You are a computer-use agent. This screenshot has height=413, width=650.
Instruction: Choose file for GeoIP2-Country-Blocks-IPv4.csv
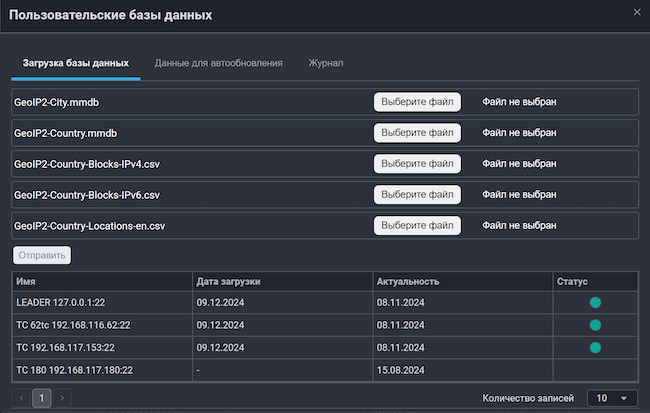tap(417, 163)
